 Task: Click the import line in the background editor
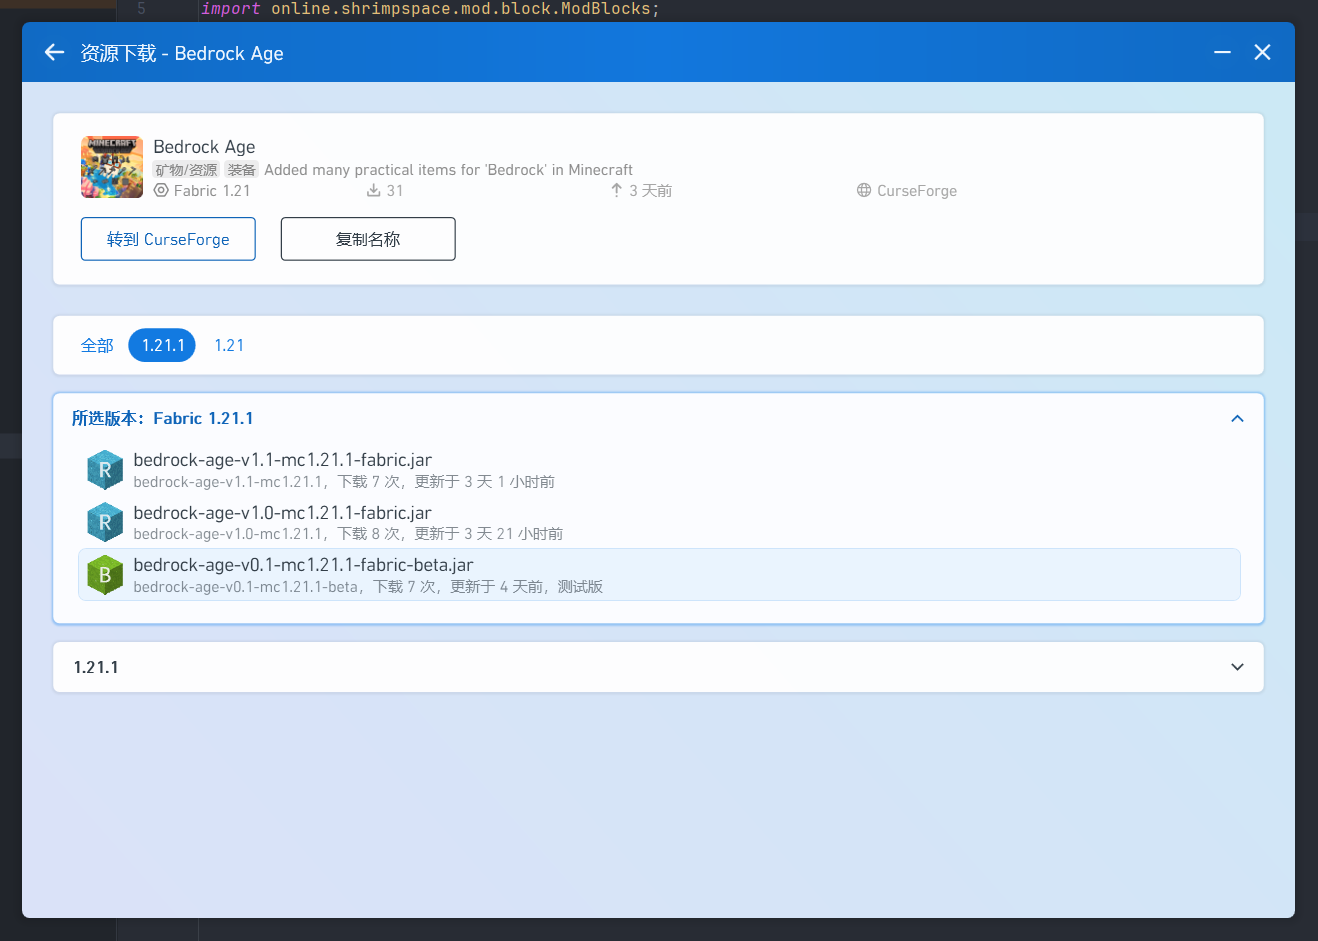(x=430, y=9)
